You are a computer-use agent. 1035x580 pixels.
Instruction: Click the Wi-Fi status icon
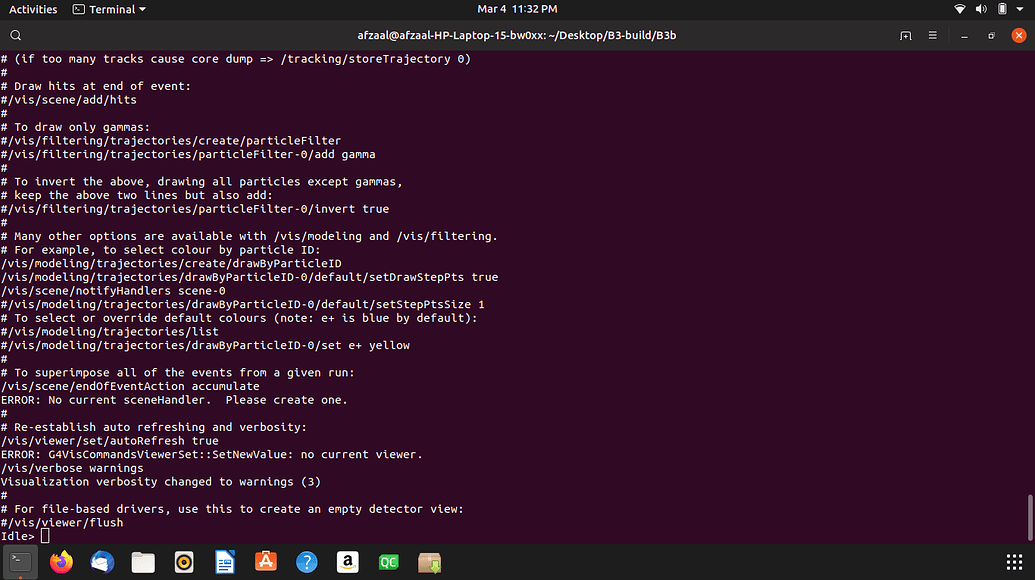click(x=960, y=9)
